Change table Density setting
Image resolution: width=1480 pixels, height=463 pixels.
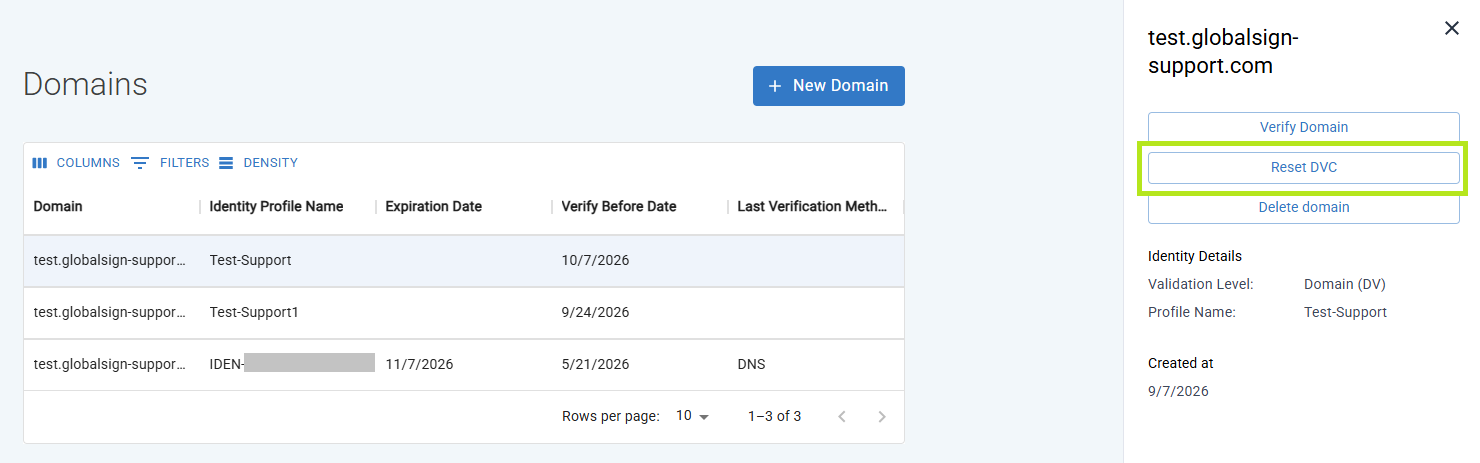[x=258, y=163]
